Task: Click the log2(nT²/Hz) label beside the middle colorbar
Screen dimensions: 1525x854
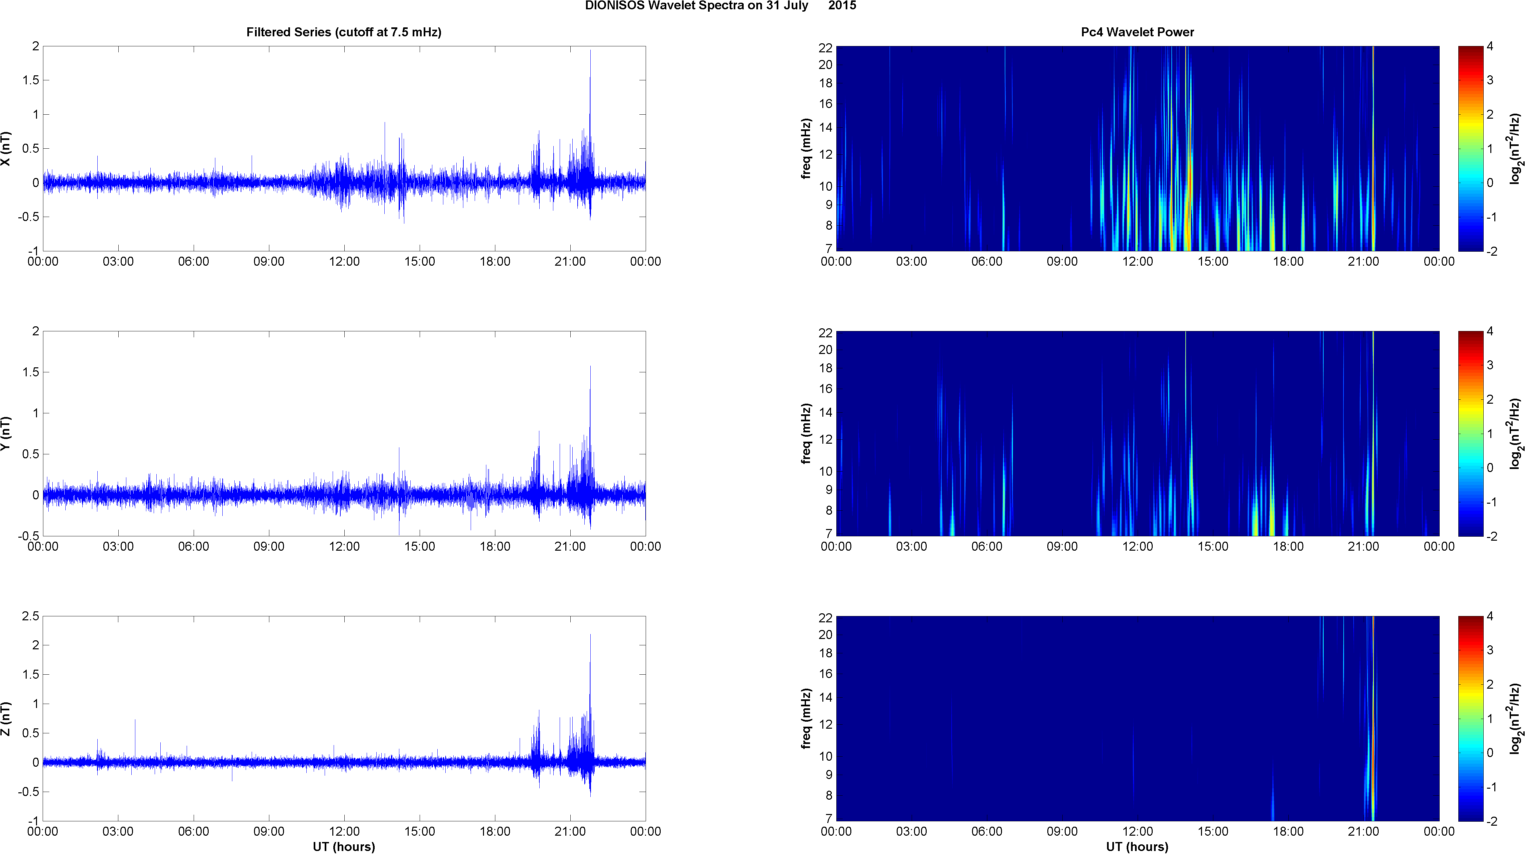Action: (1517, 433)
